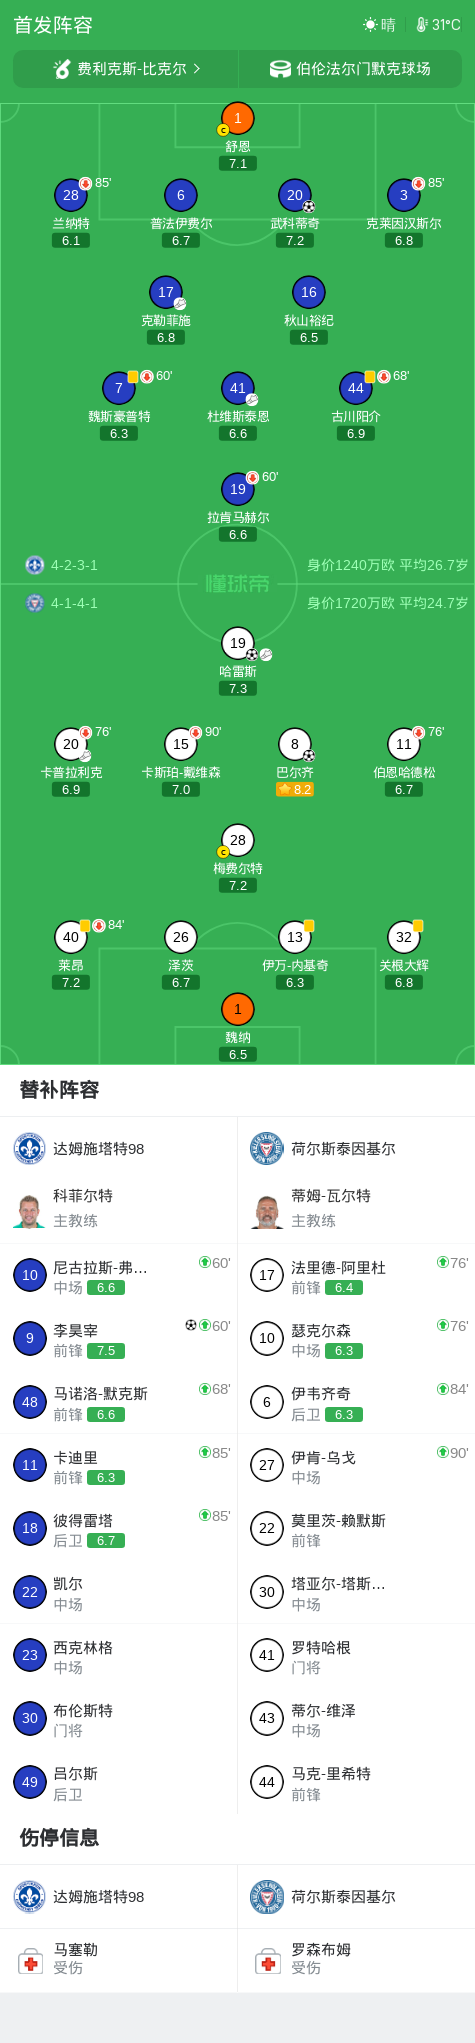This screenshot has width=475, height=2043.
Task: Tap the 7.3 rating badge under 哈雷斯
Action: [x=237, y=688]
